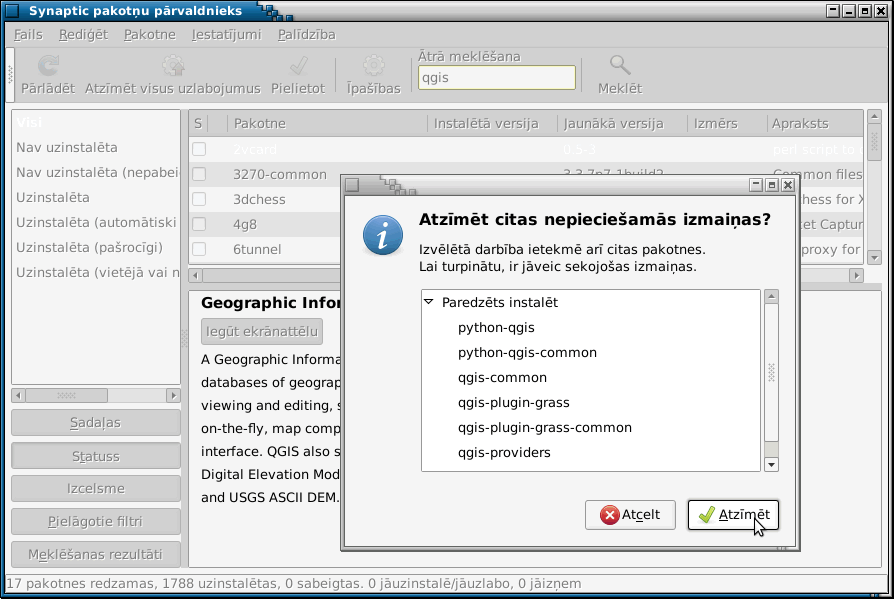Toggle status checkbox for 3270-common
Viewport: 894px width, 599px height.
point(199,174)
